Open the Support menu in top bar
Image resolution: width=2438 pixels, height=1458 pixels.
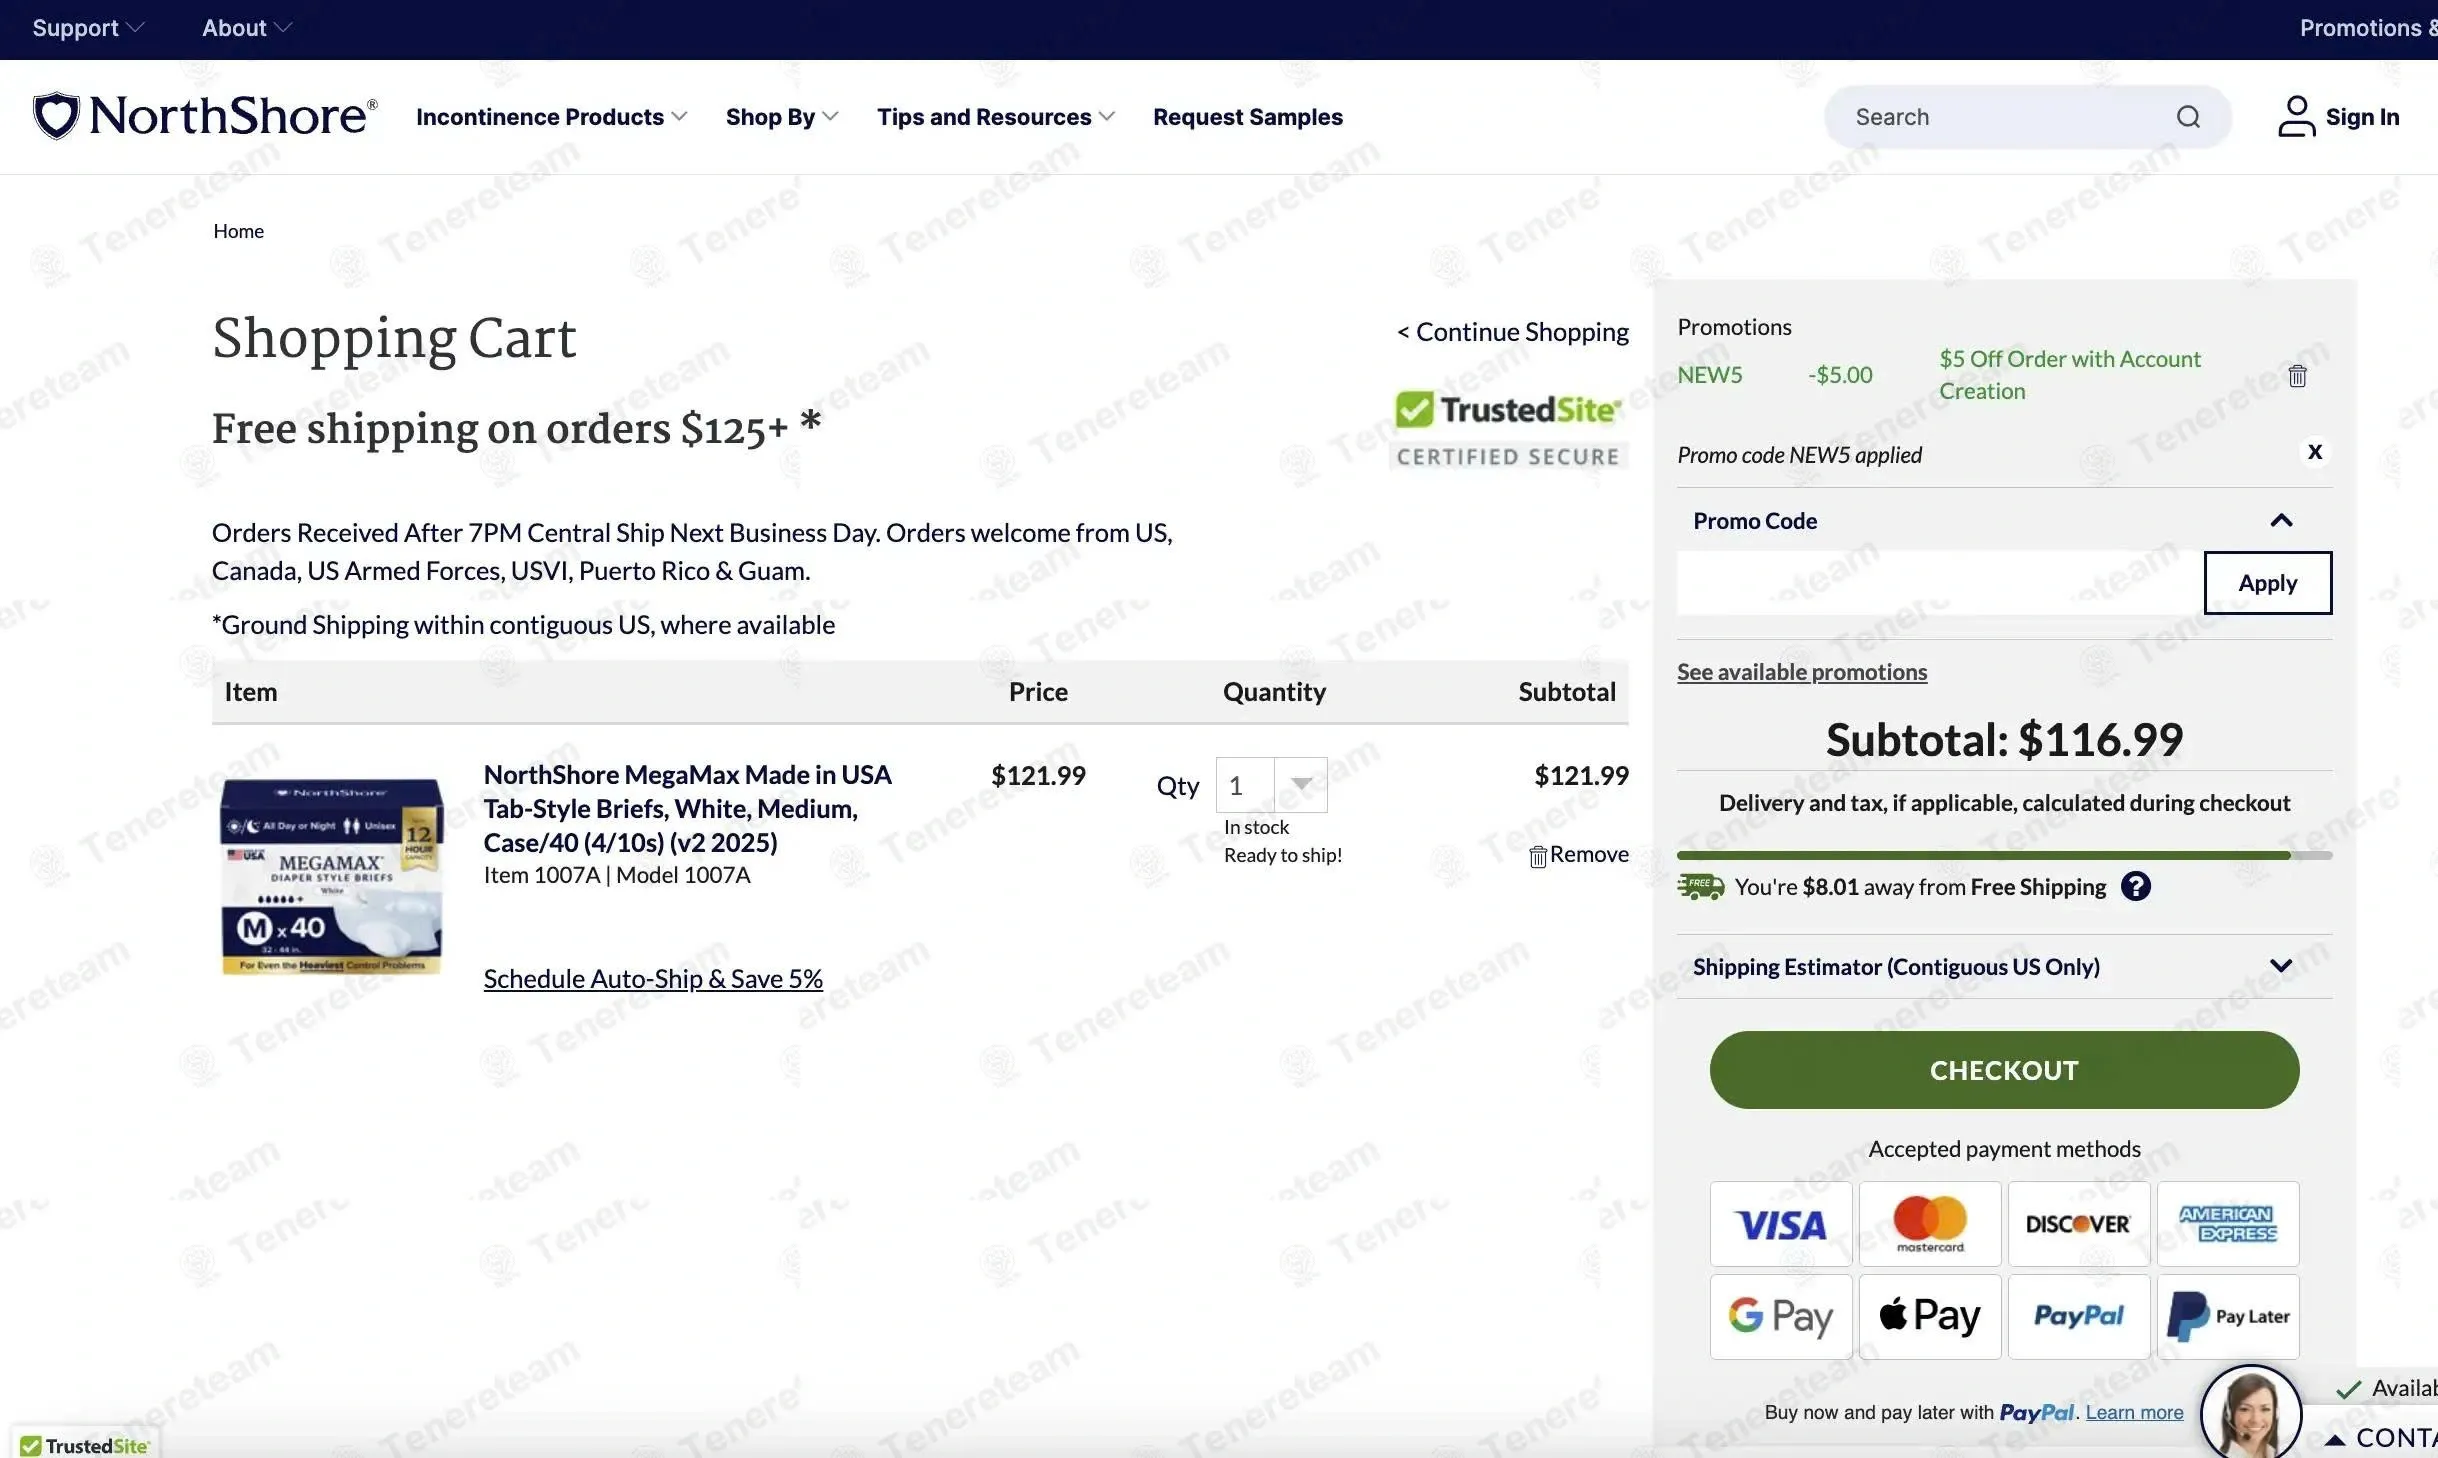tap(88, 28)
